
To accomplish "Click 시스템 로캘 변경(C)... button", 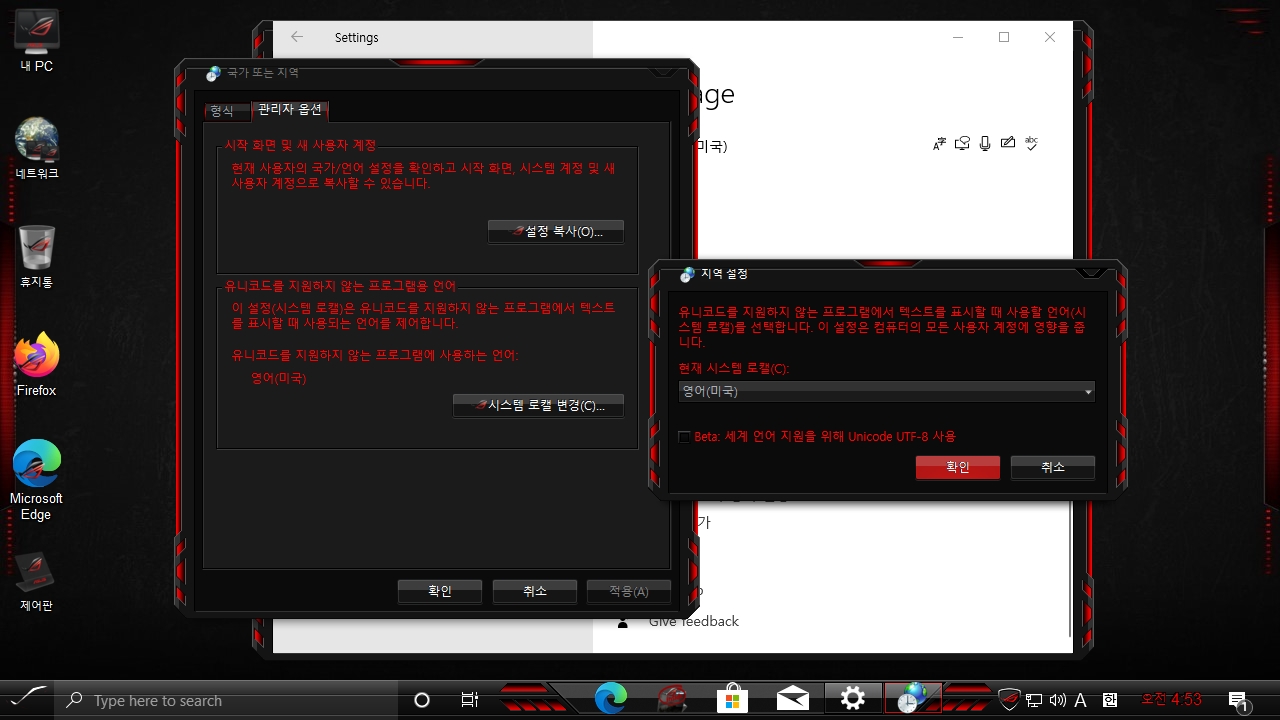I will click(538, 405).
